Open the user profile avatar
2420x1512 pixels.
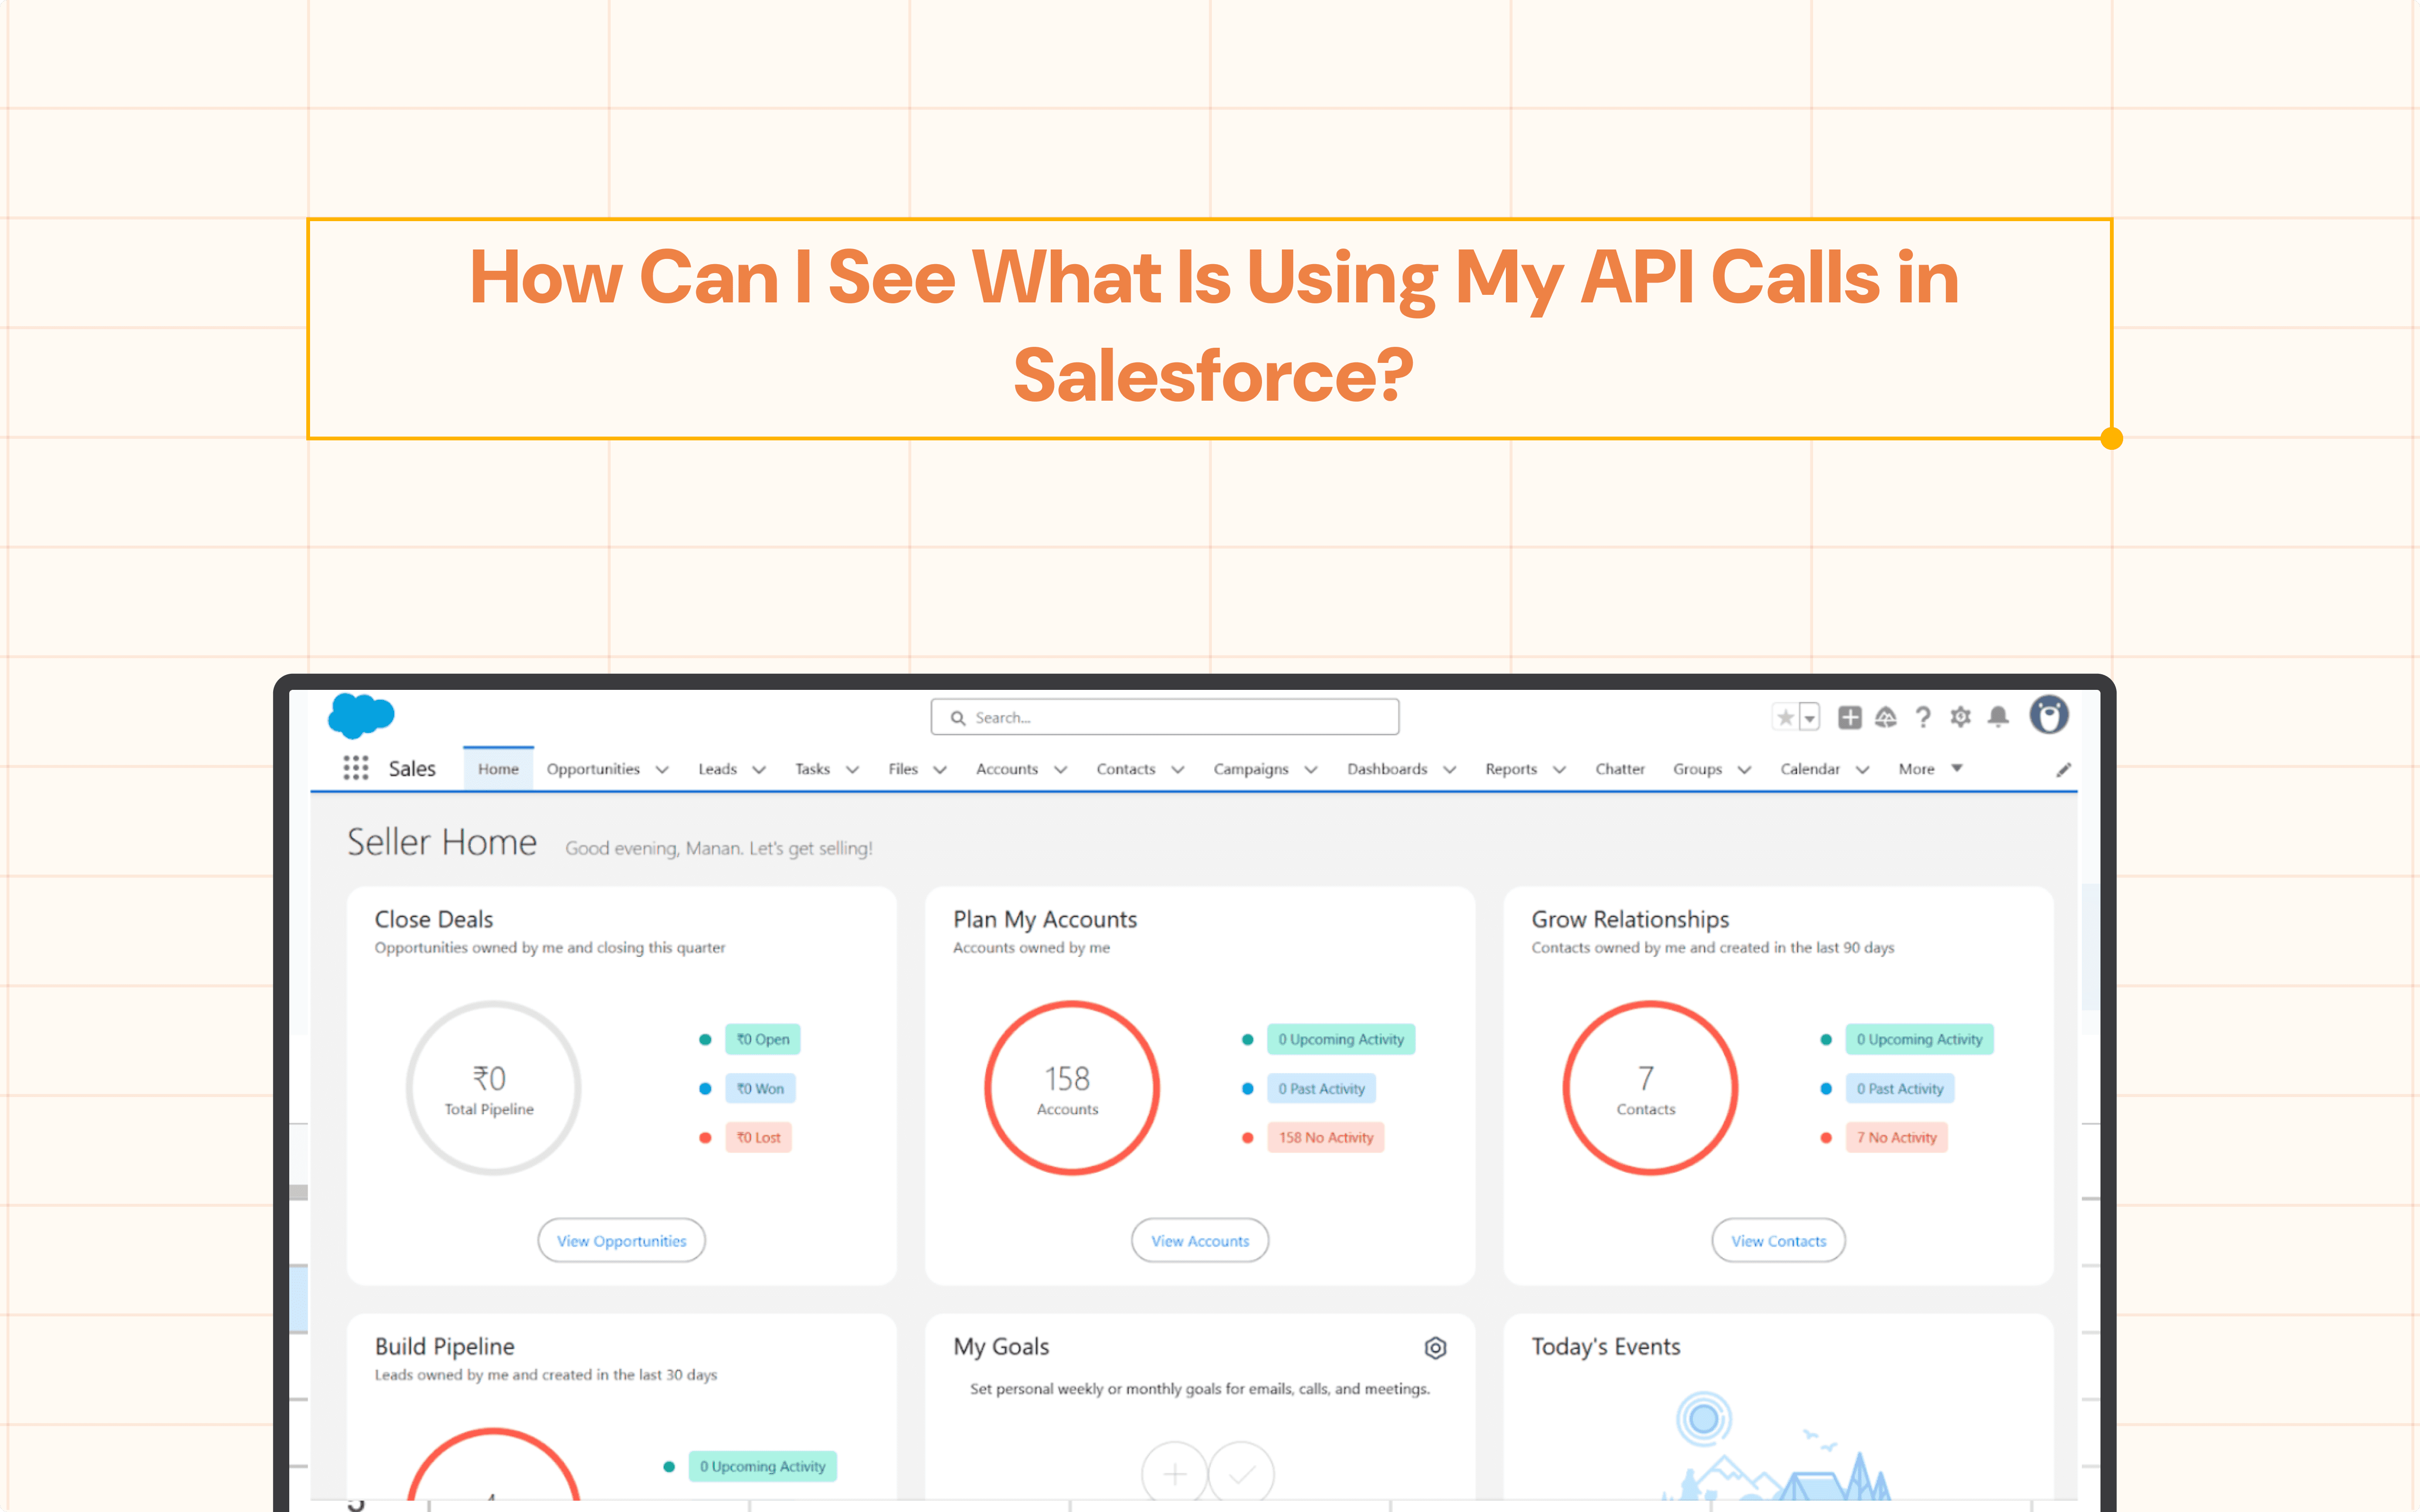tap(2048, 715)
